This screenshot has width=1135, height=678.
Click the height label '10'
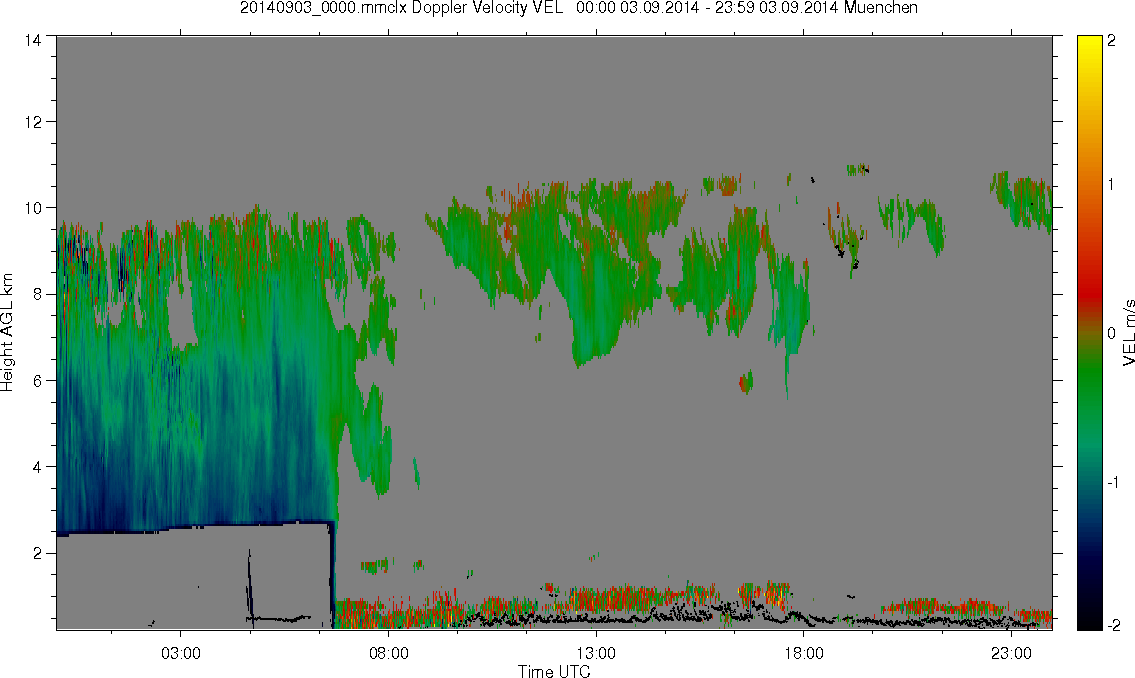point(33,208)
